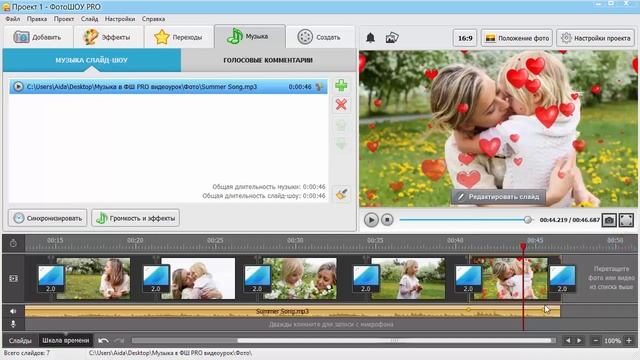Image resolution: width=640 pixels, height=360 pixels.
Task: Open the Слайд menu
Action: coord(89,19)
